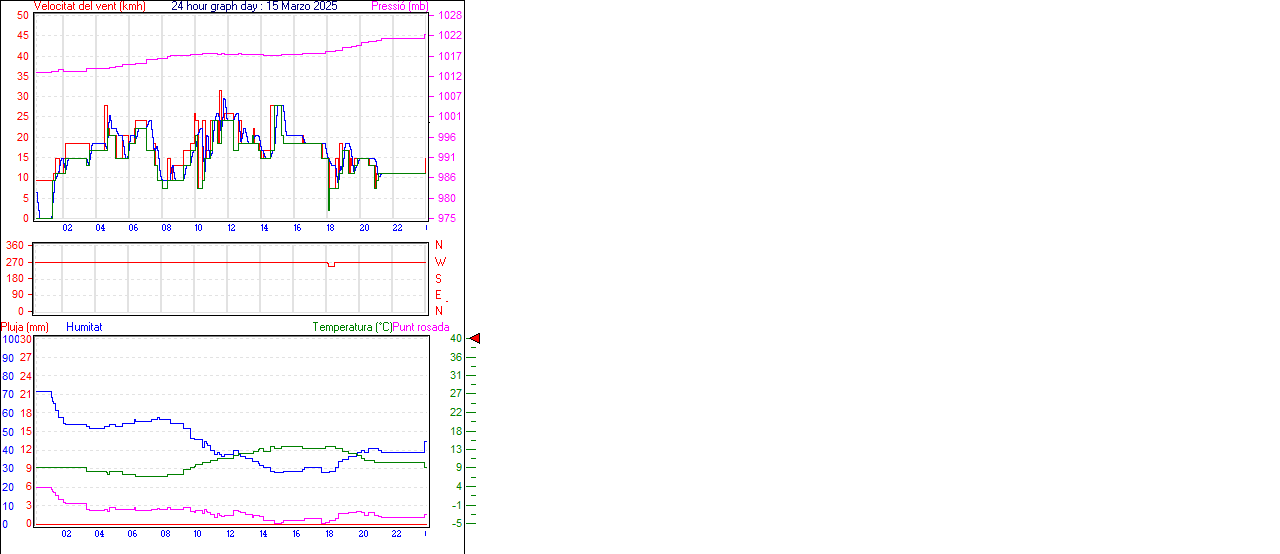This screenshot has width=1280, height=554.
Task: Click the 'Pluja (mm)' legend label
Action: click(x=24, y=327)
